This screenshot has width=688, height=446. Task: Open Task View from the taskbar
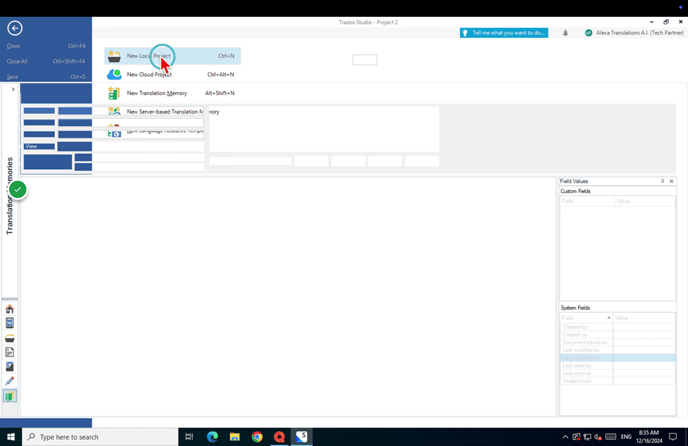coord(189,437)
